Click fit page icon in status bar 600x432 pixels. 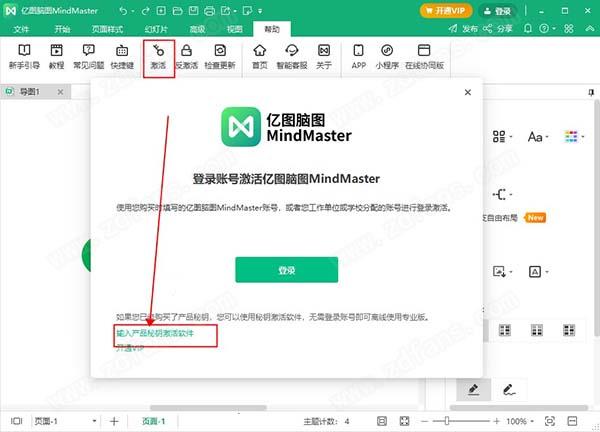pos(382,421)
